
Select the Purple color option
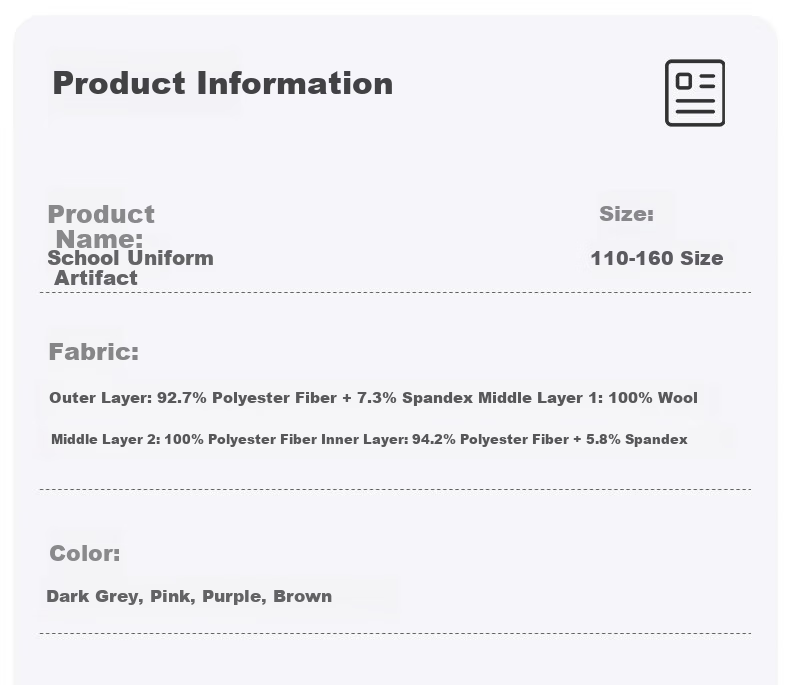pos(234,596)
